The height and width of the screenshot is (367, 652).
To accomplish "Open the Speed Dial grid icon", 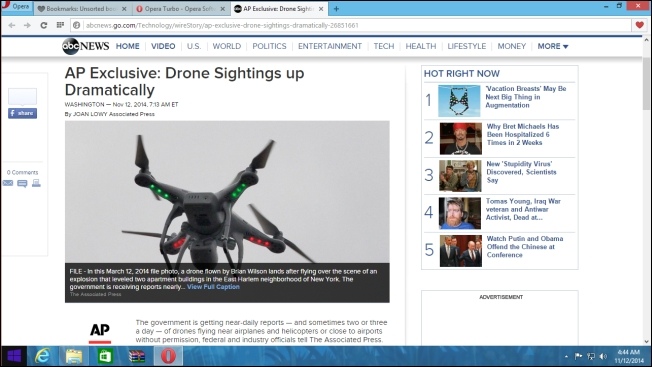I will (x=60, y=25).
